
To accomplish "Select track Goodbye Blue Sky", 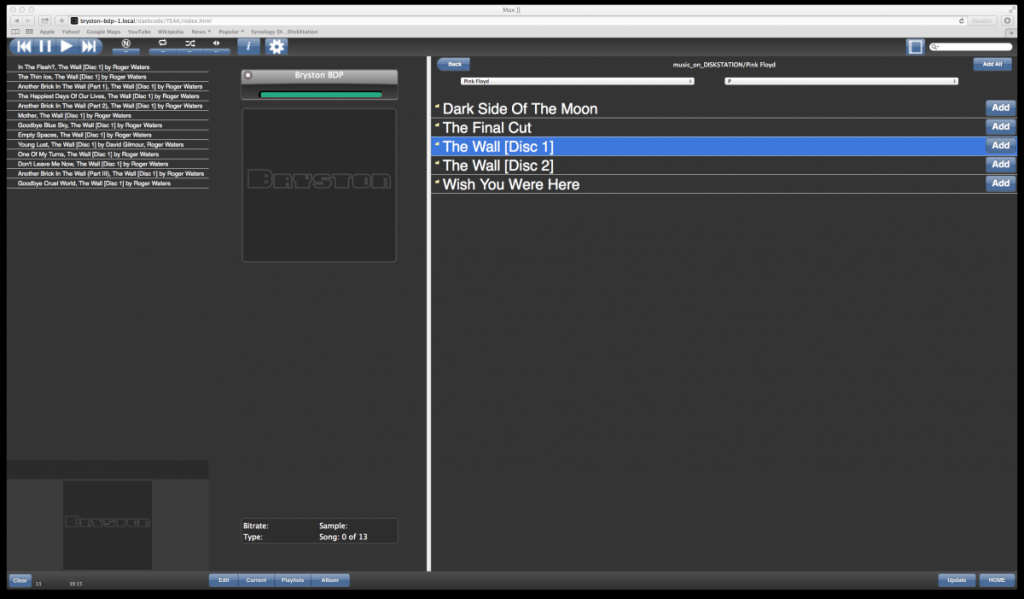I will click(108, 125).
